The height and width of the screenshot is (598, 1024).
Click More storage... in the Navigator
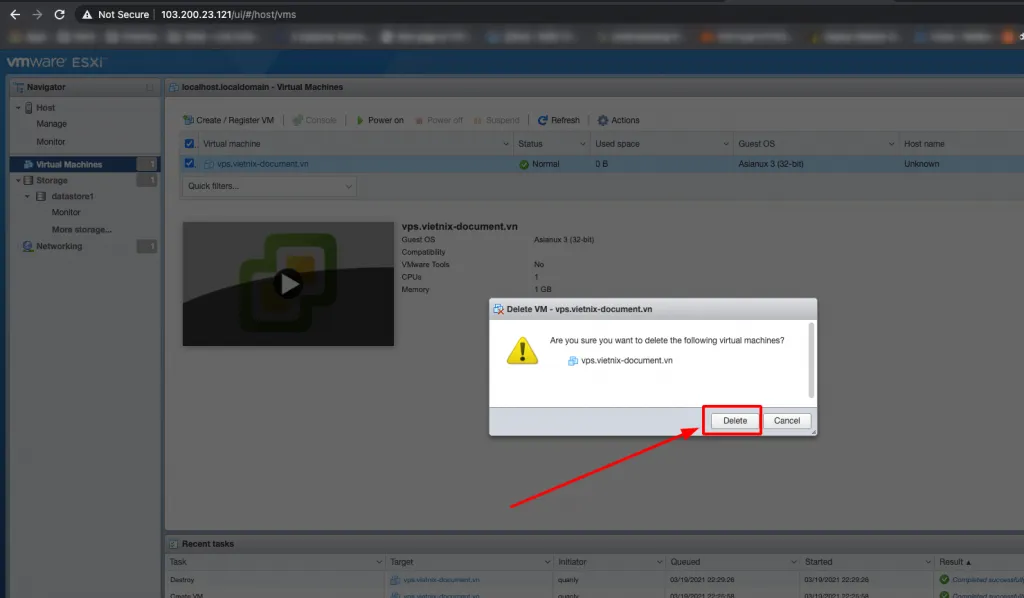coord(82,230)
